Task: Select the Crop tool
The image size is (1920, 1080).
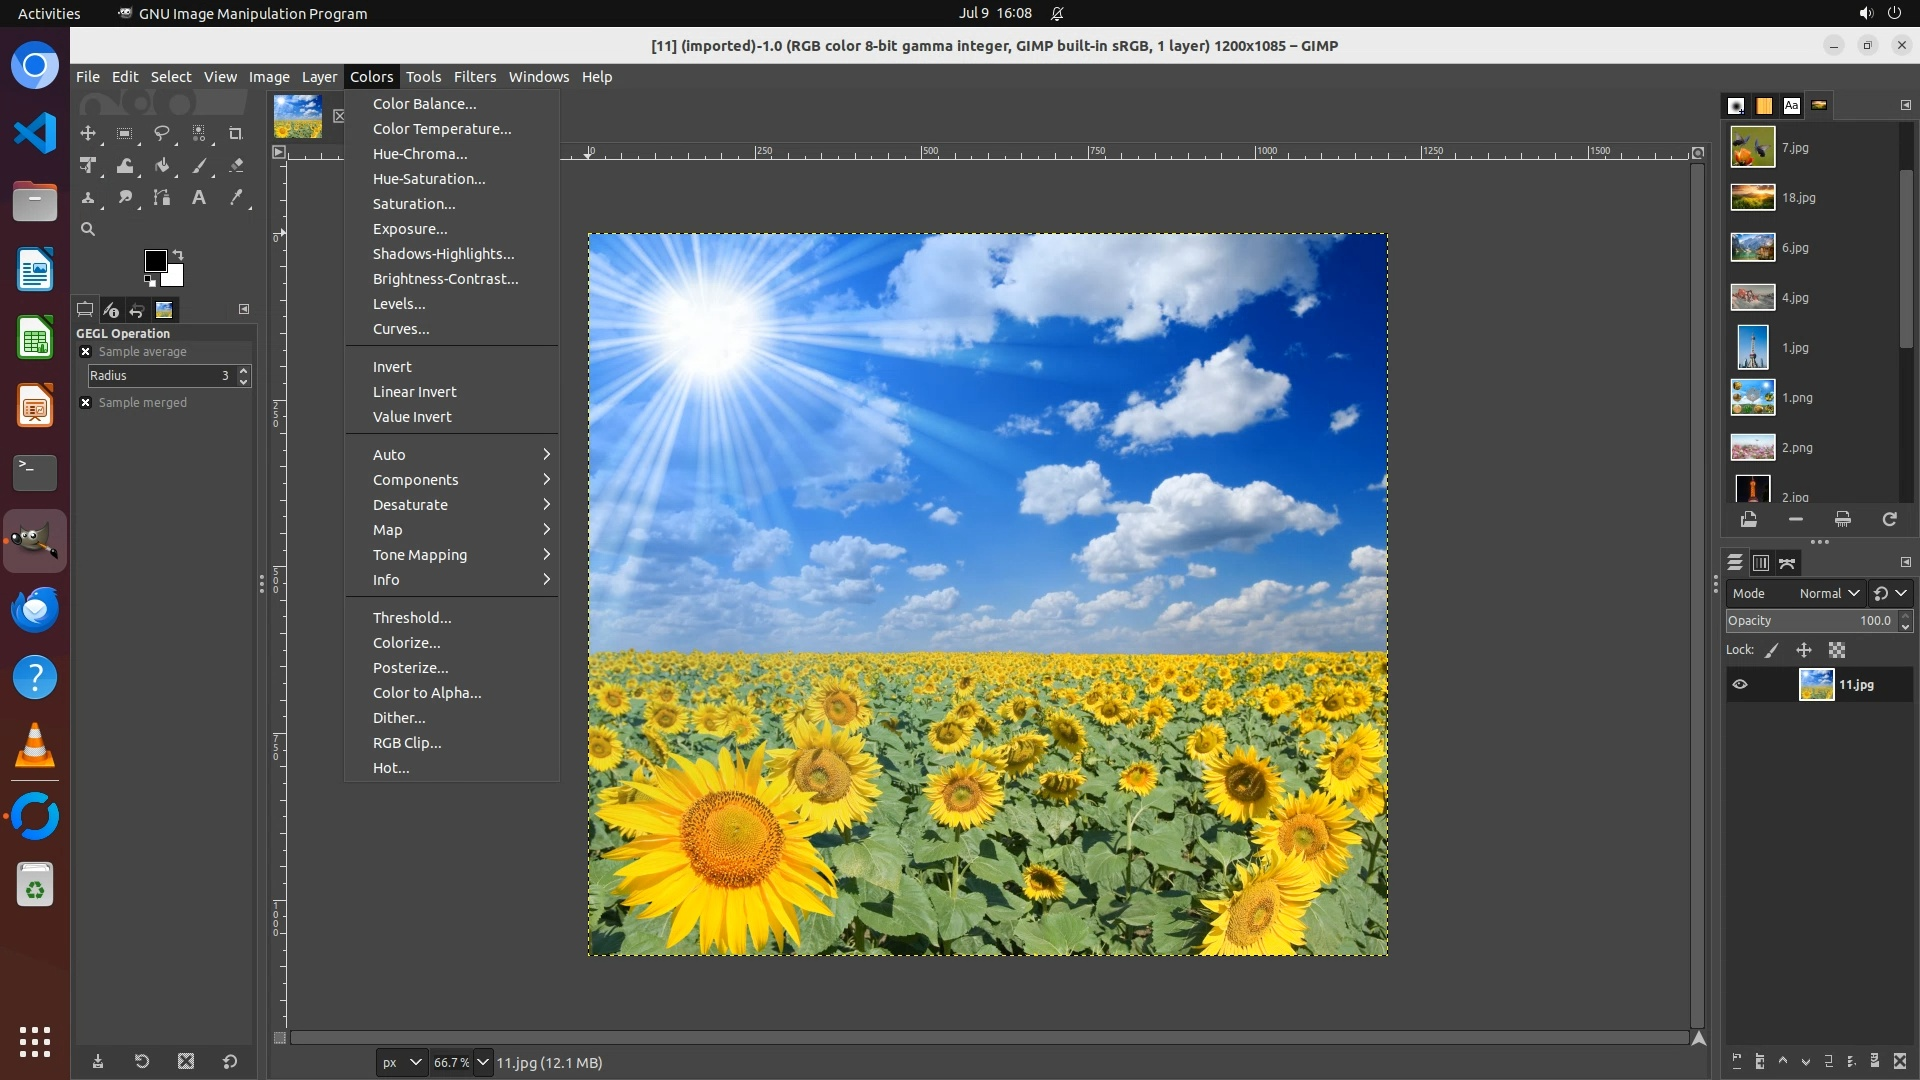Action: point(236,133)
